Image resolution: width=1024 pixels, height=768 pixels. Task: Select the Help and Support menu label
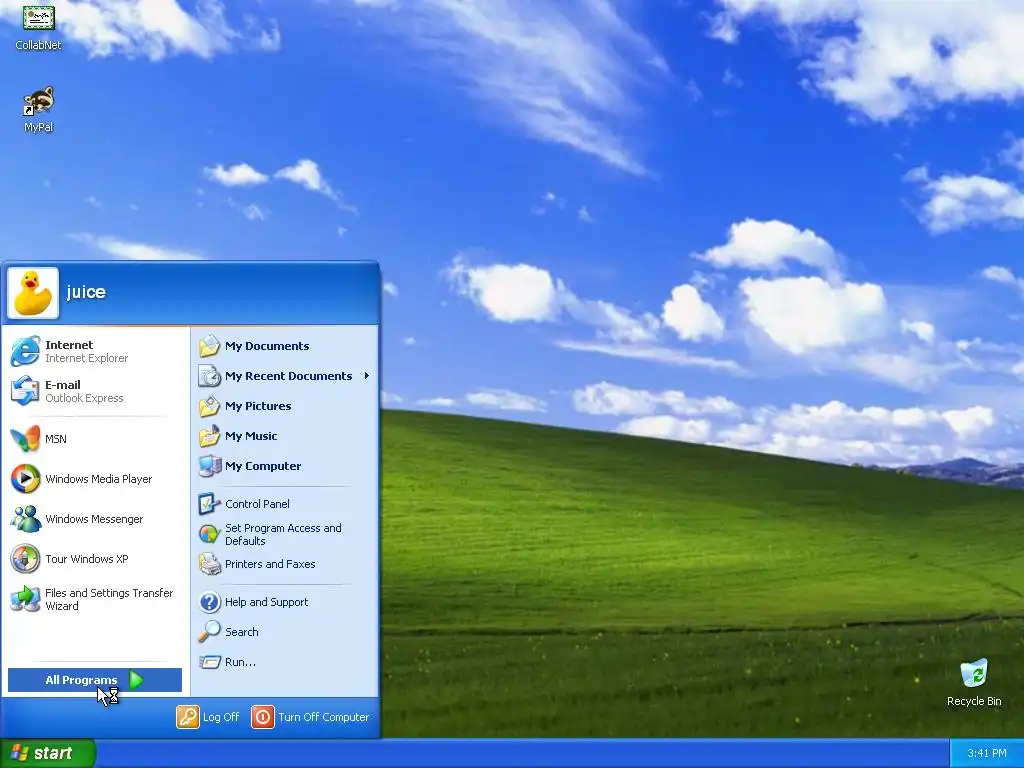266,602
